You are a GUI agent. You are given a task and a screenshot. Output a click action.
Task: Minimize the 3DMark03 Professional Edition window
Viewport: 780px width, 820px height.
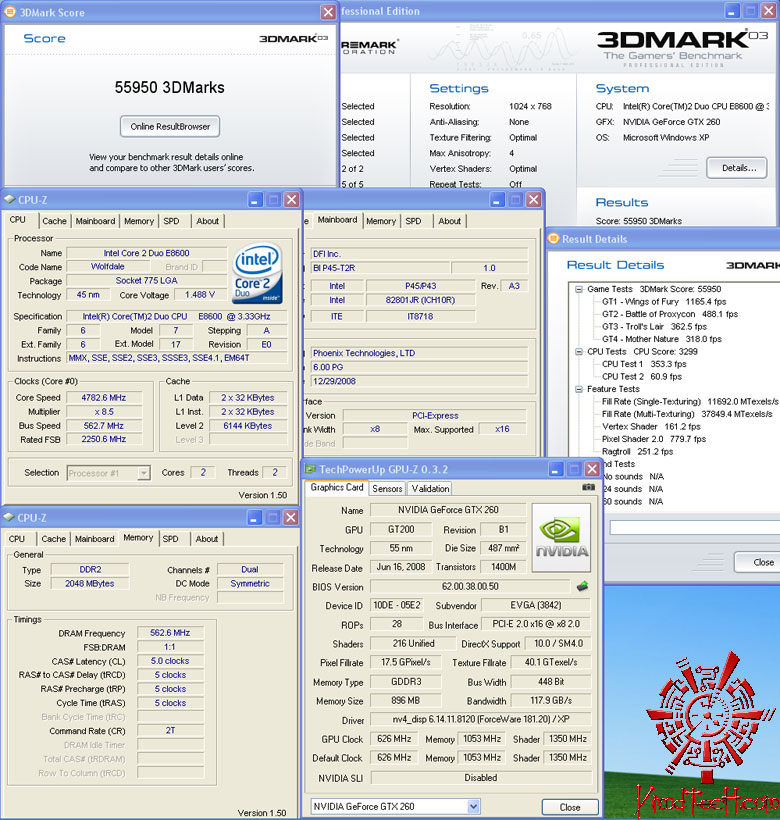coord(731,11)
